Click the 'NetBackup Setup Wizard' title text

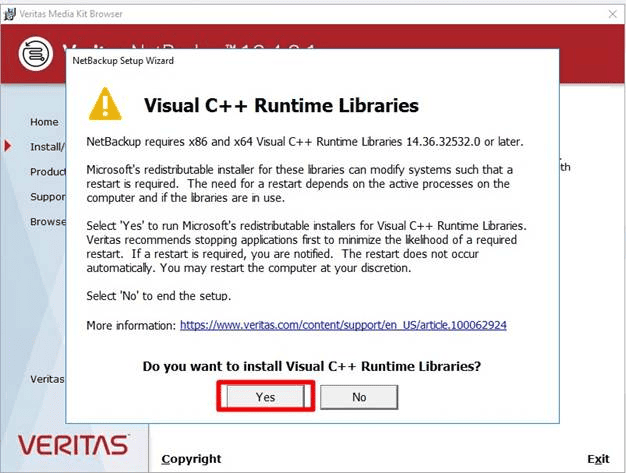pyautogui.click(x=123, y=61)
